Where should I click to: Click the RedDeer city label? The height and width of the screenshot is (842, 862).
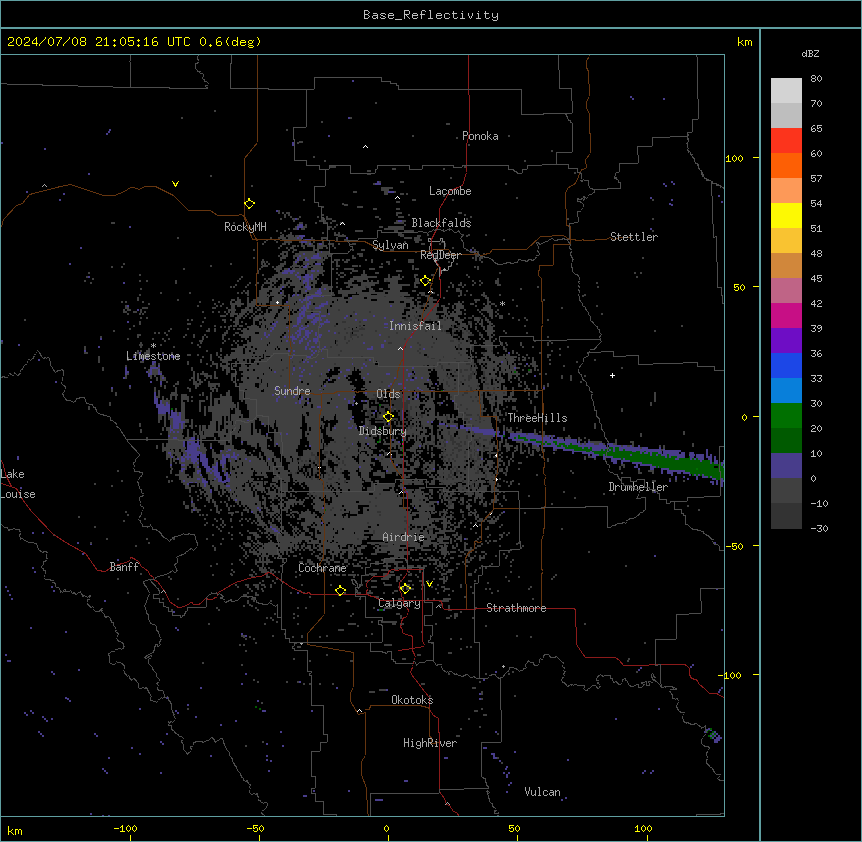point(440,255)
